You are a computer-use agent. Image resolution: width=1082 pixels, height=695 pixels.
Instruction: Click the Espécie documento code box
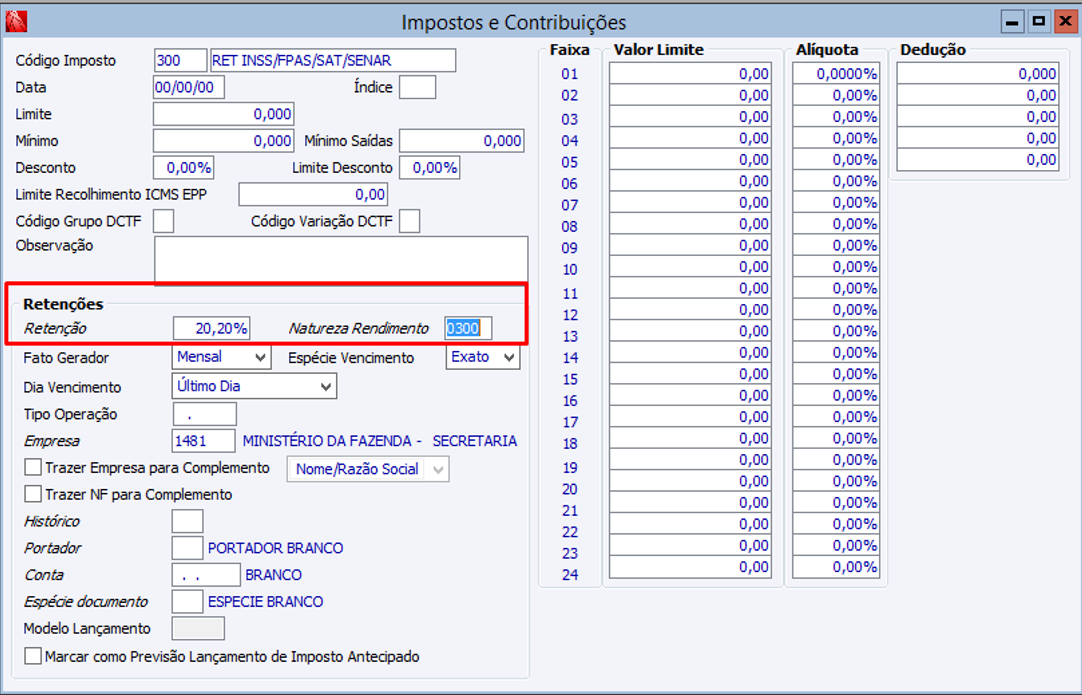pyautogui.click(x=188, y=602)
